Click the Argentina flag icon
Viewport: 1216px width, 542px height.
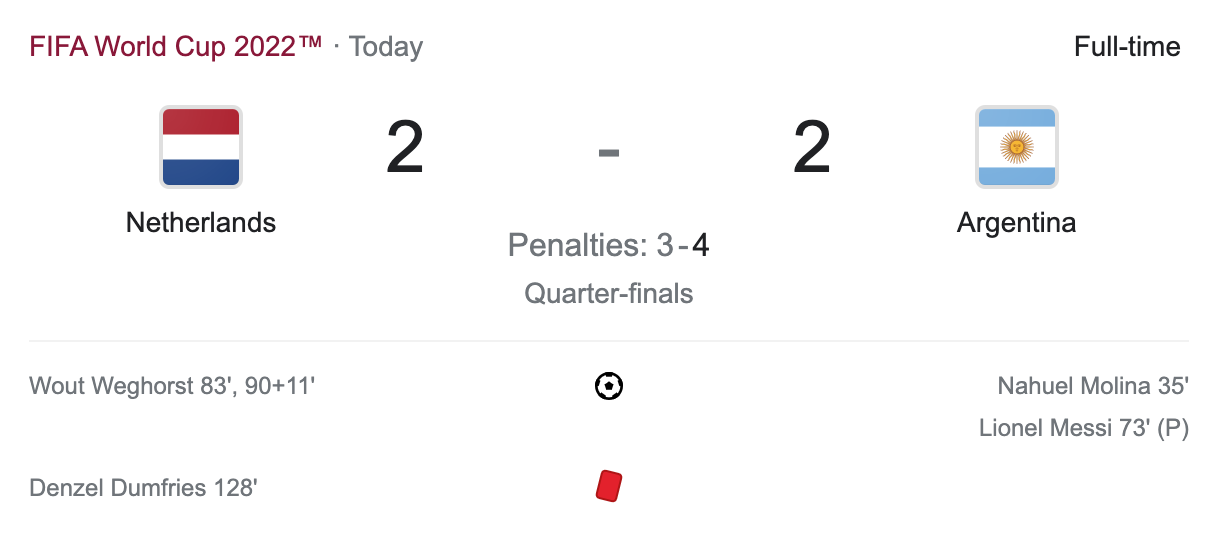pyautogui.click(x=1016, y=147)
